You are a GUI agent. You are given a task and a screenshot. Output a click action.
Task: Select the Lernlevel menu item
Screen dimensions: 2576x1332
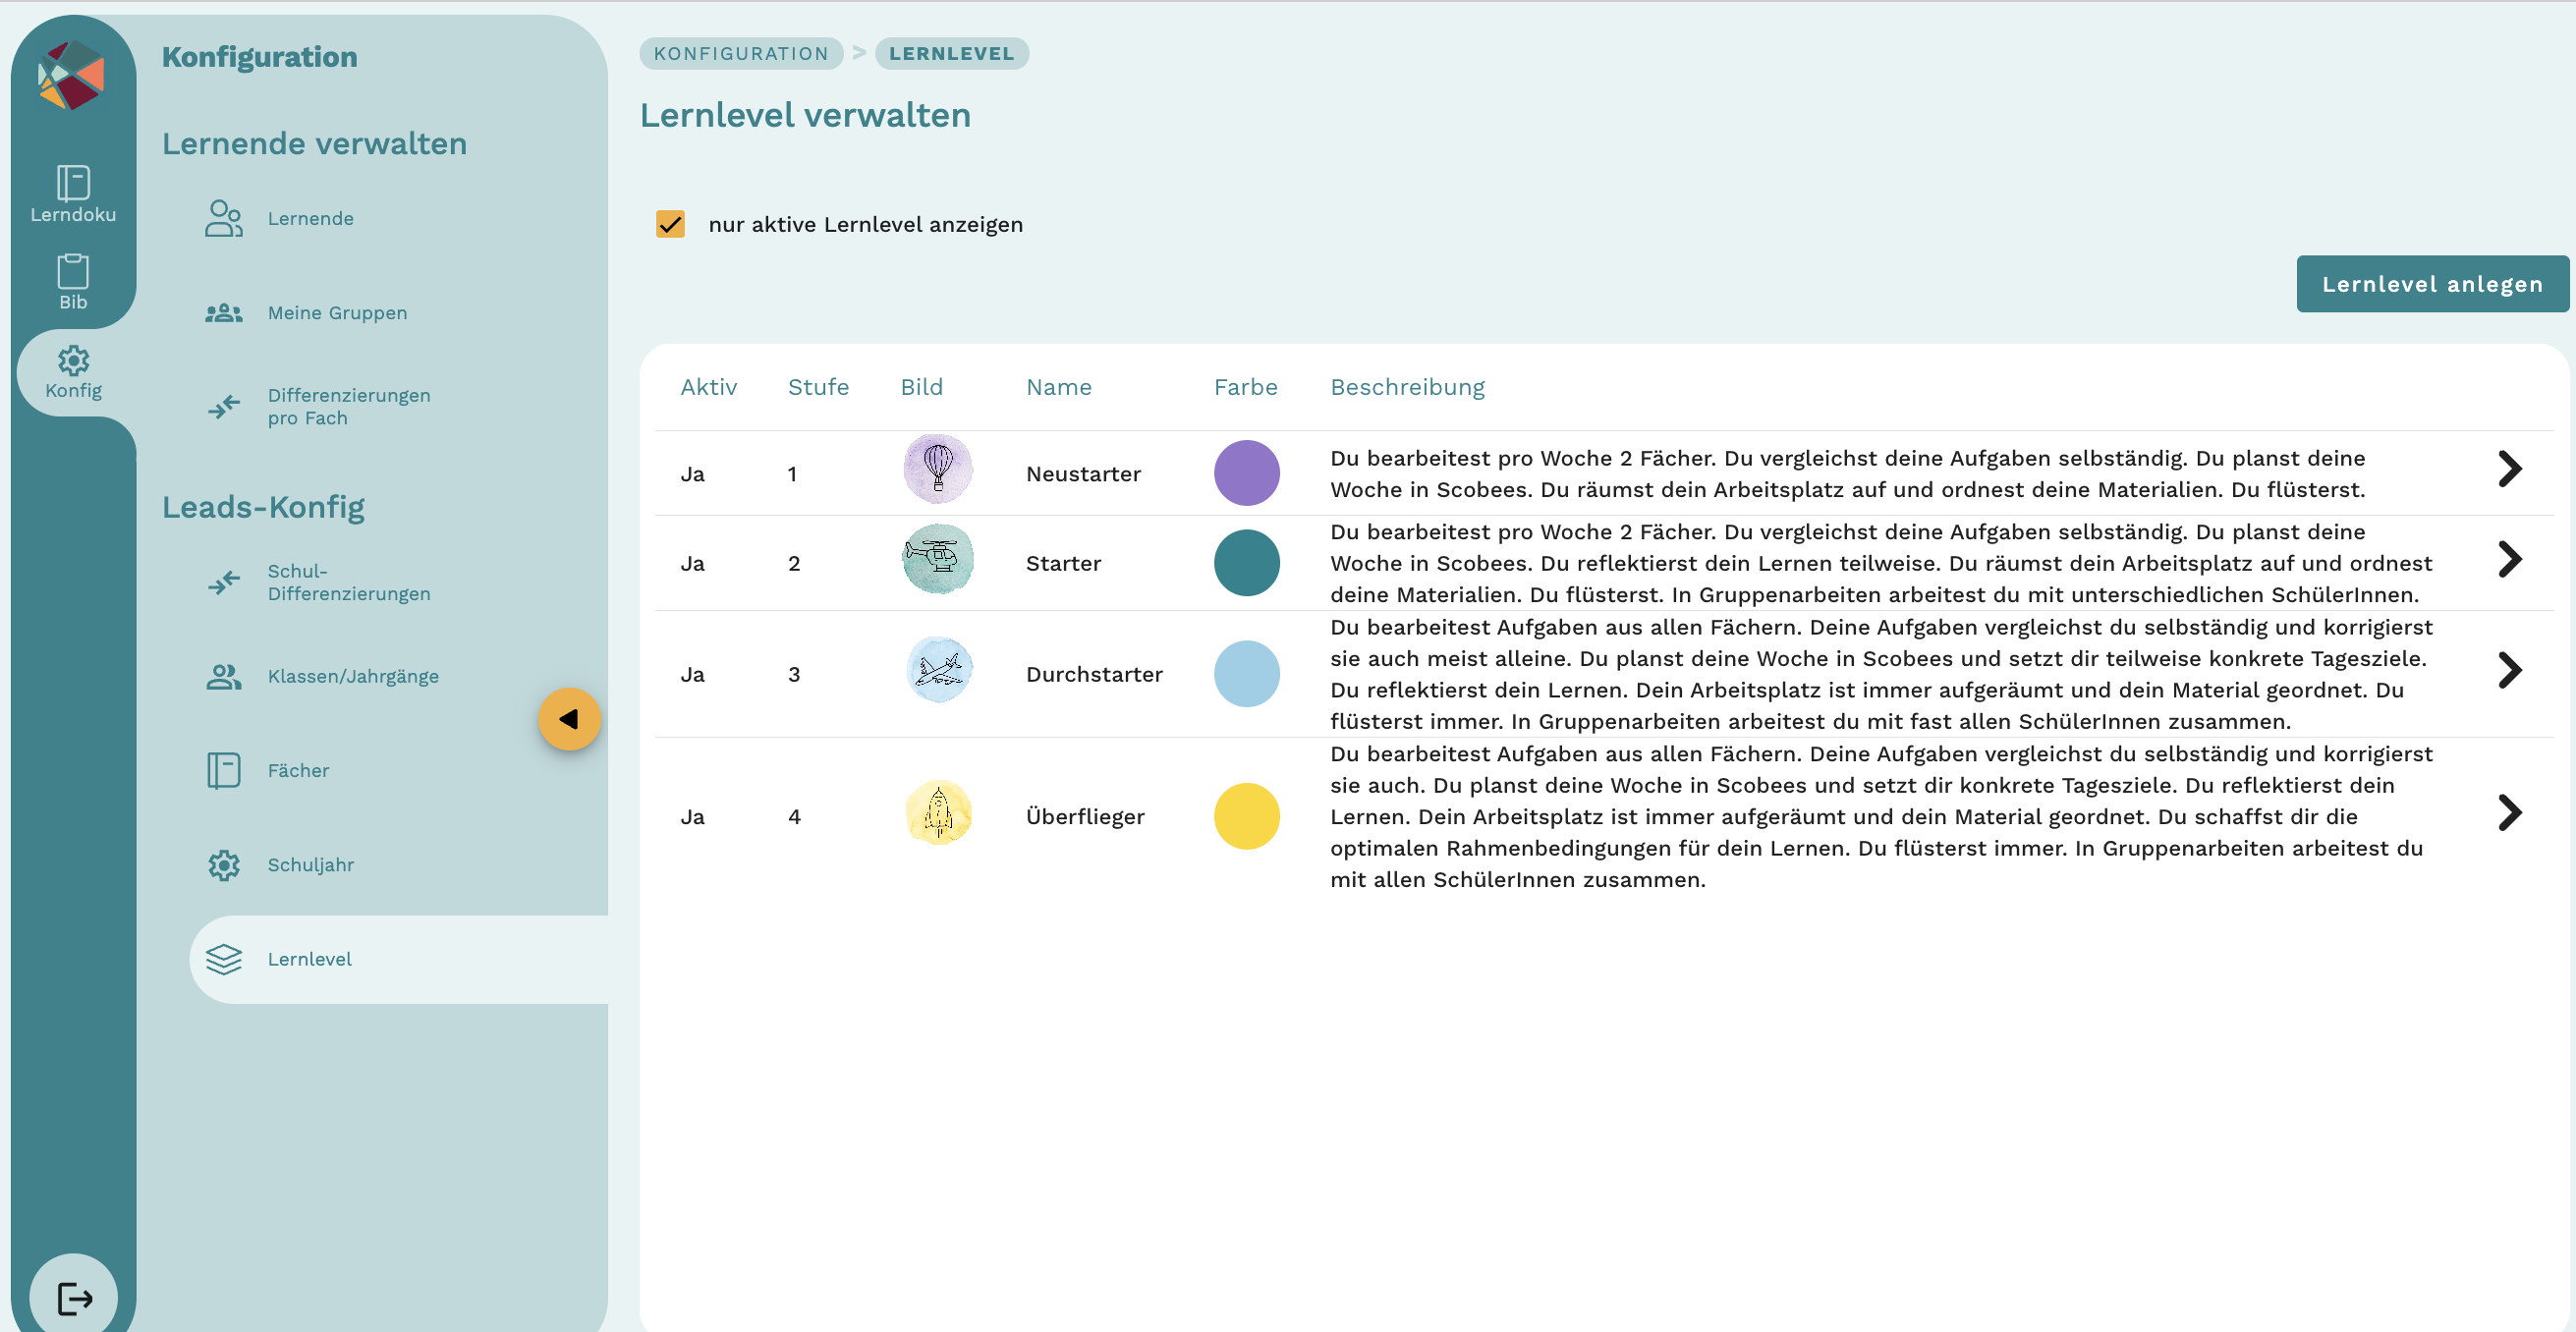point(310,959)
